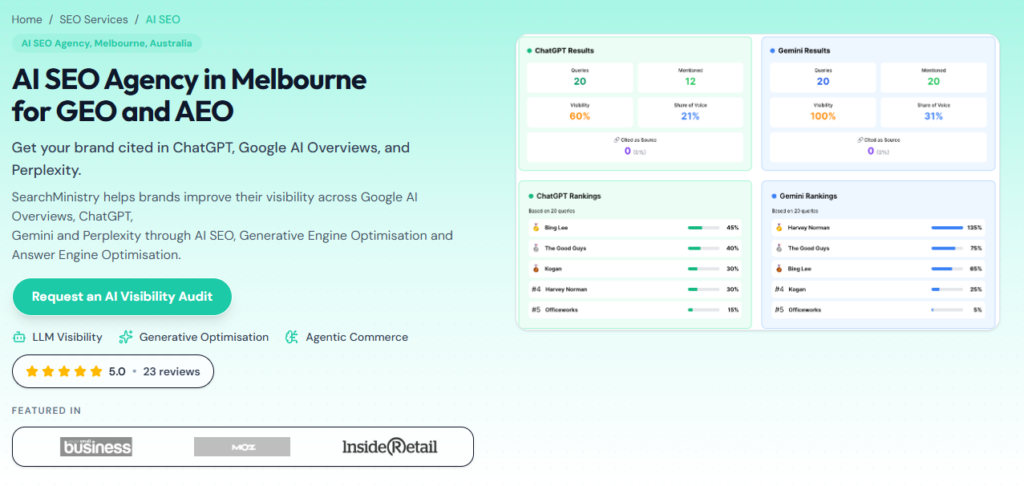Click the Agentic Commerce icon

(292, 337)
